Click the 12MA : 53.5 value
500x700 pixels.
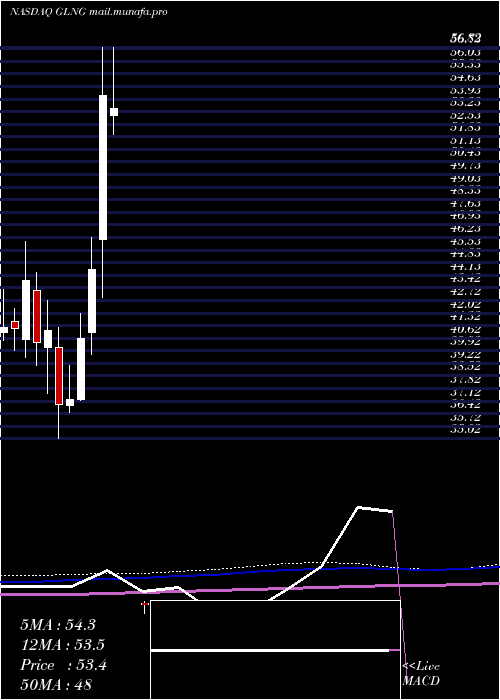(x=63, y=645)
